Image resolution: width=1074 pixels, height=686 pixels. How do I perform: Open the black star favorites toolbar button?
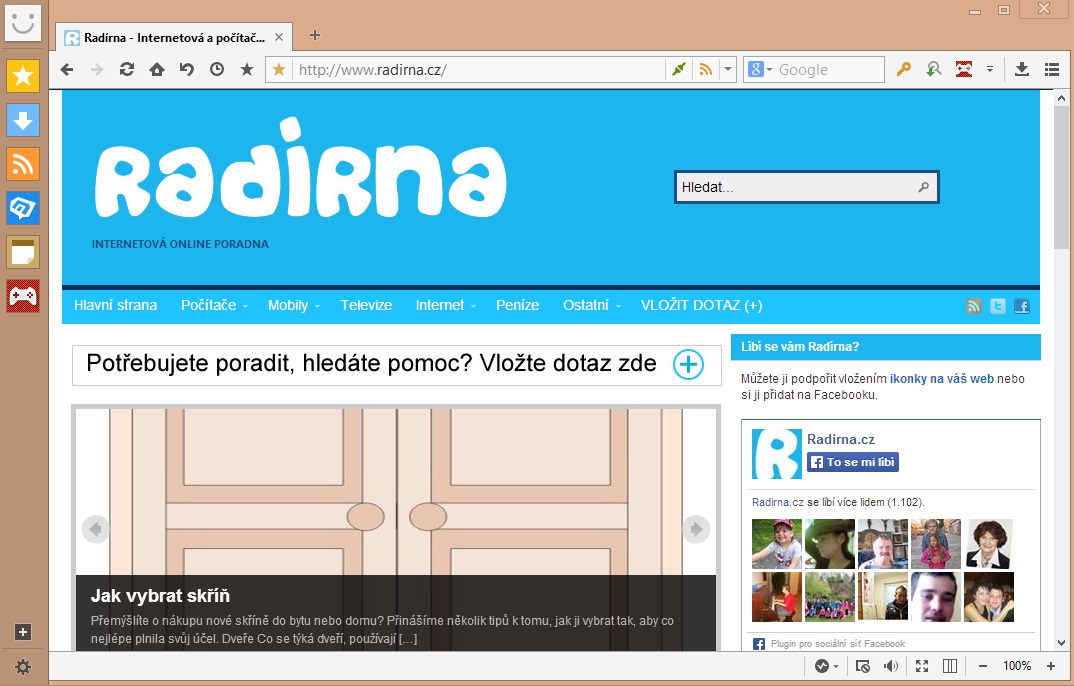247,69
